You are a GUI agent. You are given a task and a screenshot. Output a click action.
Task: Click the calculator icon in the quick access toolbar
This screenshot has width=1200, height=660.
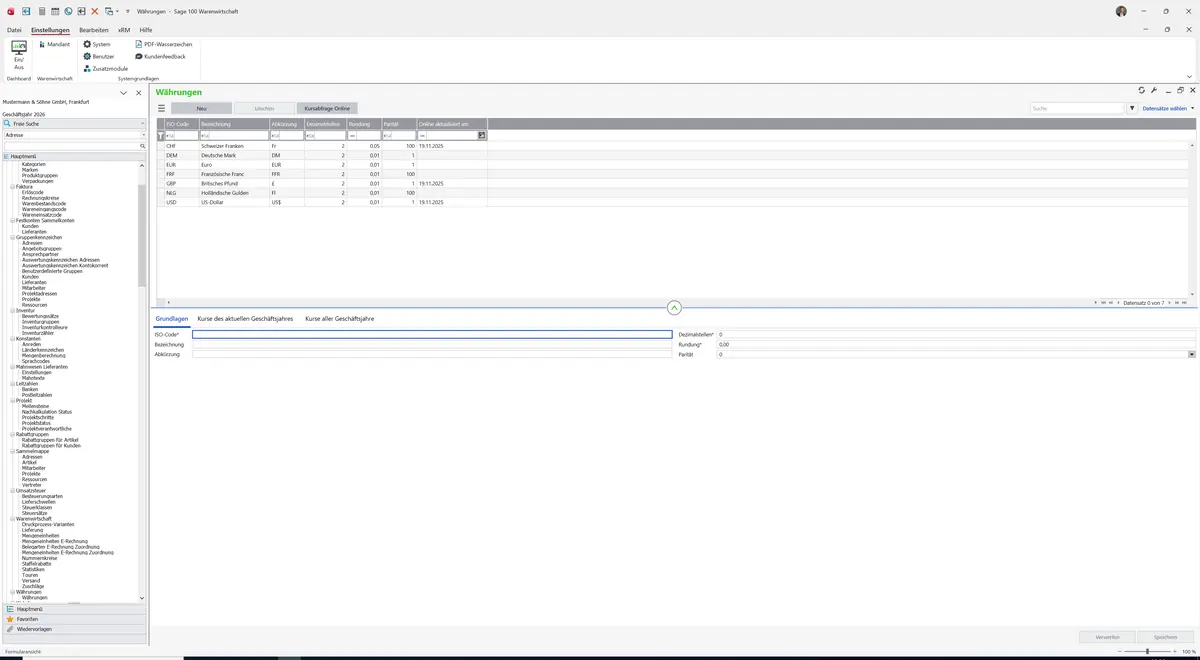[x=41, y=11]
